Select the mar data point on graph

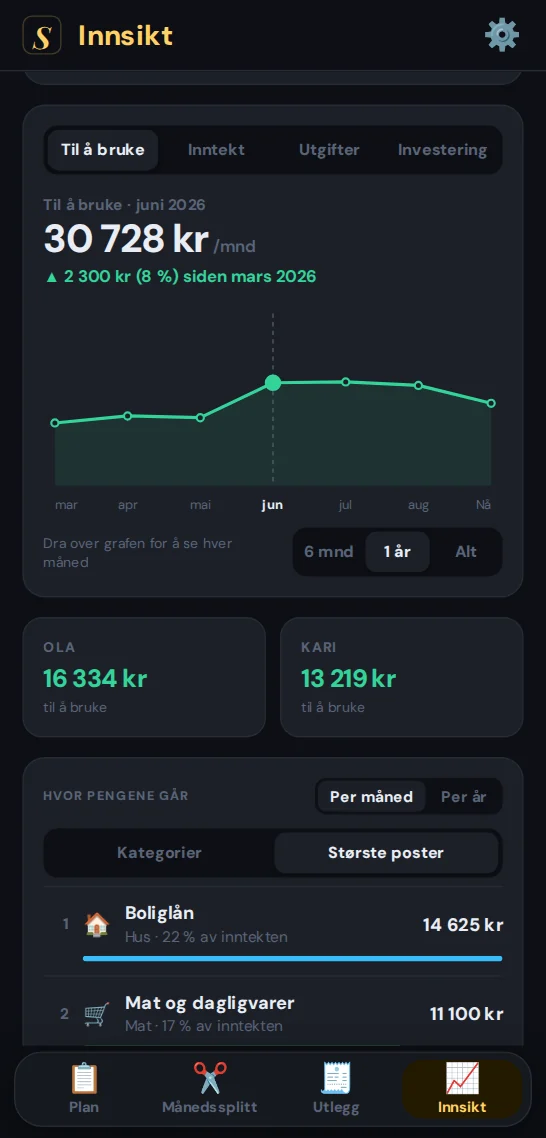pyautogui.click(x=55, y=422)
